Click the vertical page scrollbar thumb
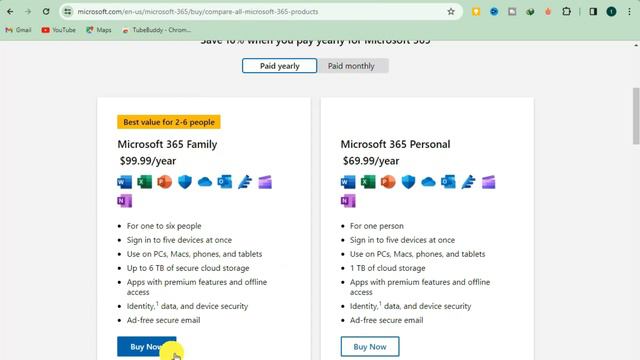The height and width of the screenshot is (360, 640). click(x=636, y=116)
